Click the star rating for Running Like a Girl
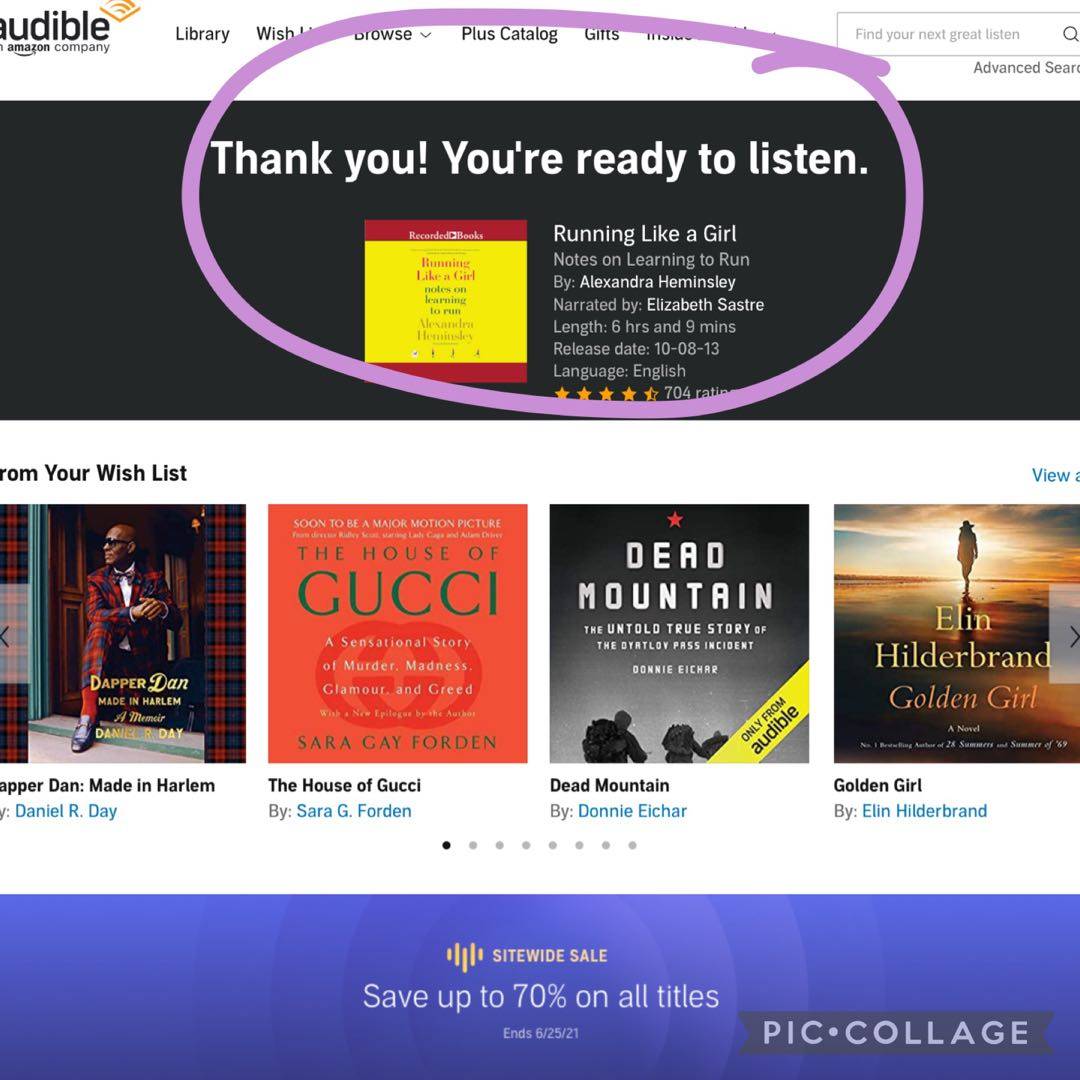 coord(606,394)
